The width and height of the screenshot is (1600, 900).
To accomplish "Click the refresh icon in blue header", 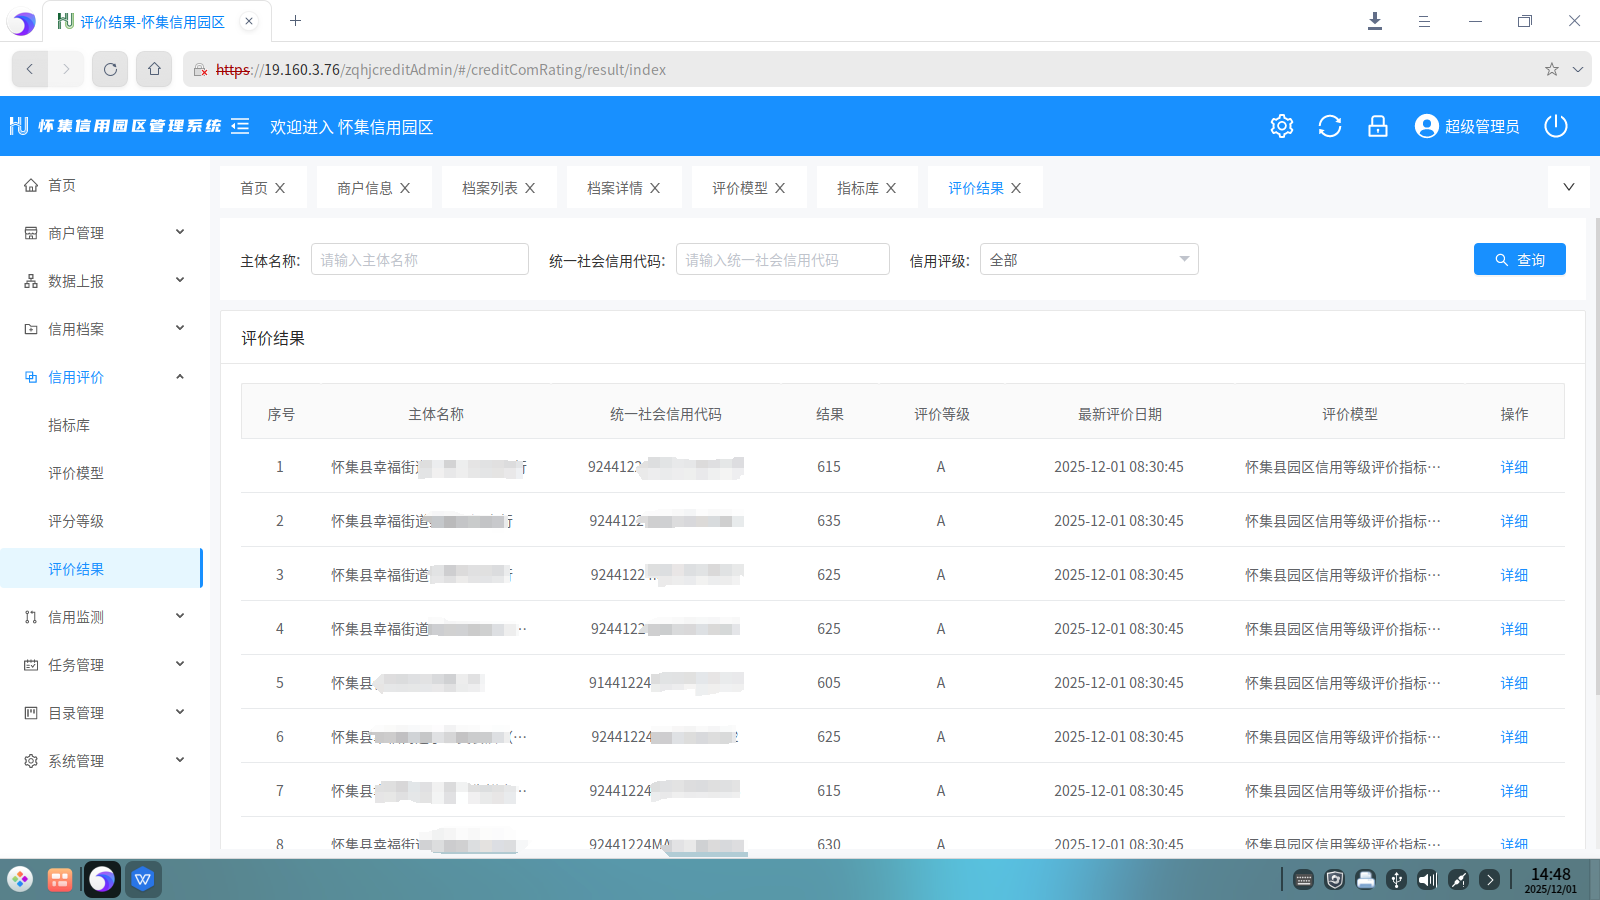I will [1329, 126].
